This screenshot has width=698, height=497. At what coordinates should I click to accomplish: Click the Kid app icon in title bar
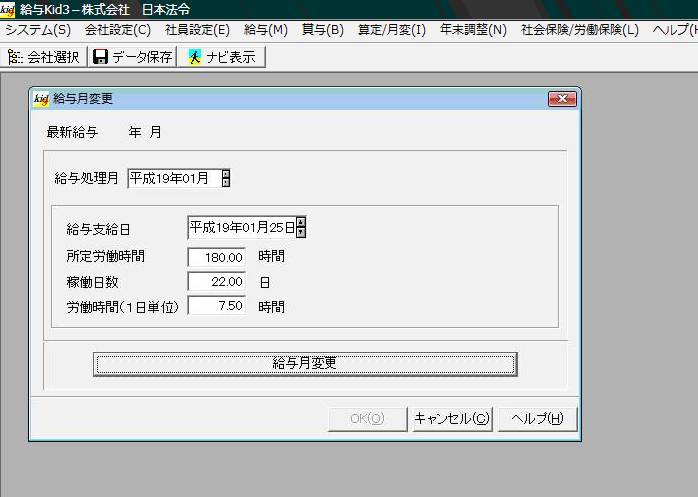point(7,9)
